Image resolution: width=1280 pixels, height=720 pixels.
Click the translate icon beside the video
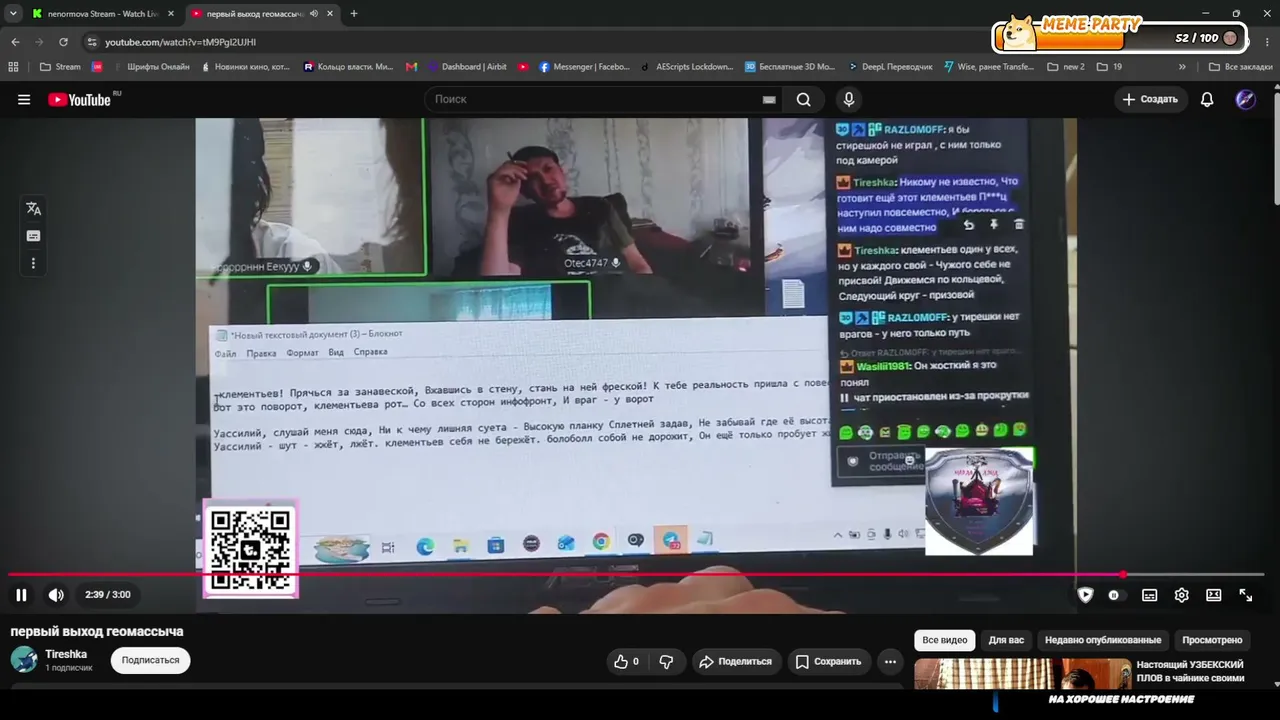33,208
